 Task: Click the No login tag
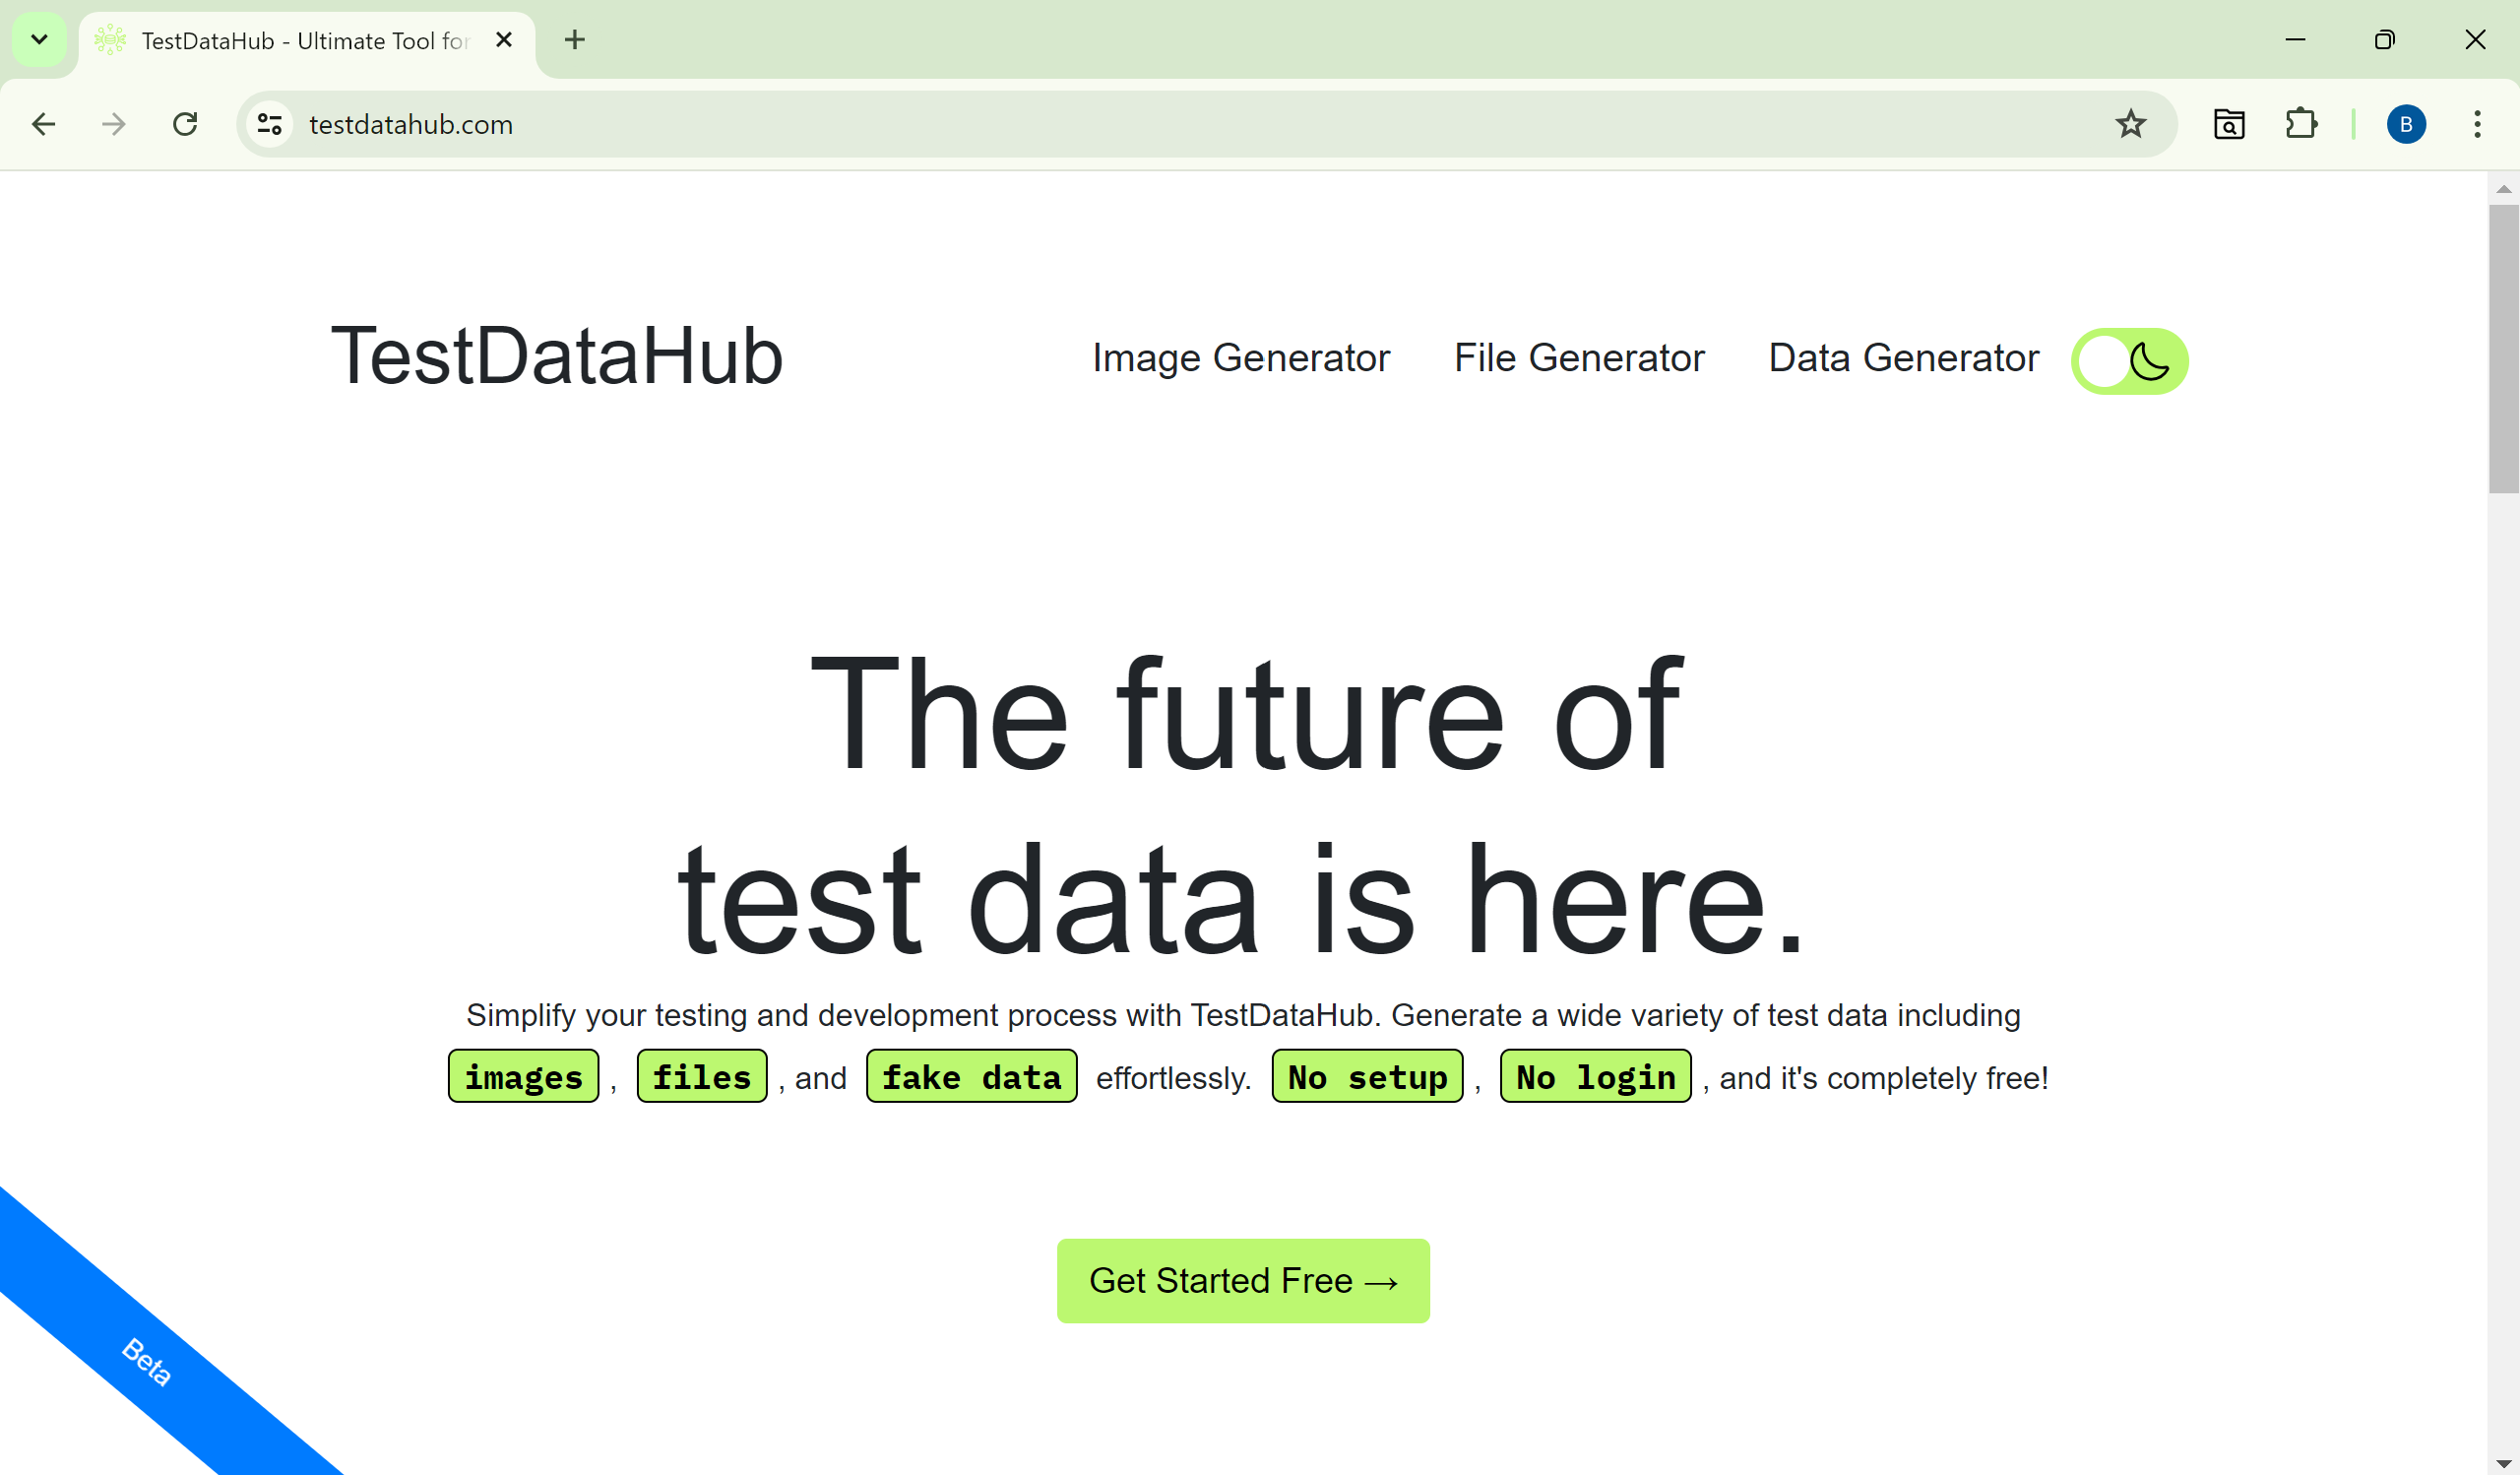1596,1077
